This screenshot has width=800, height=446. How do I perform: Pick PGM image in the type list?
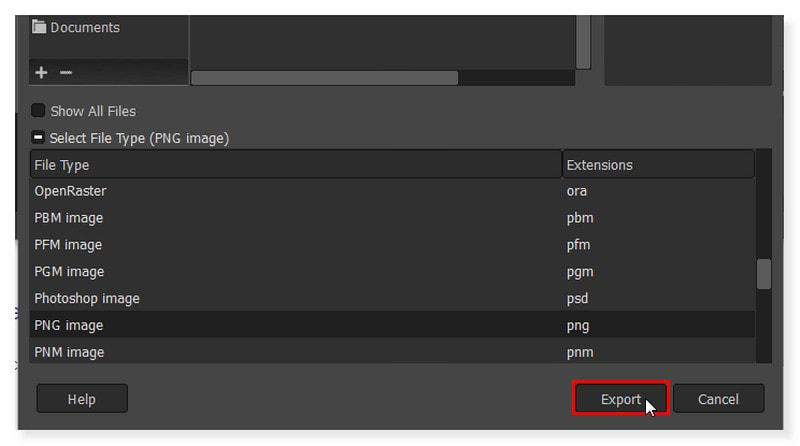click(x=69, y=272)
